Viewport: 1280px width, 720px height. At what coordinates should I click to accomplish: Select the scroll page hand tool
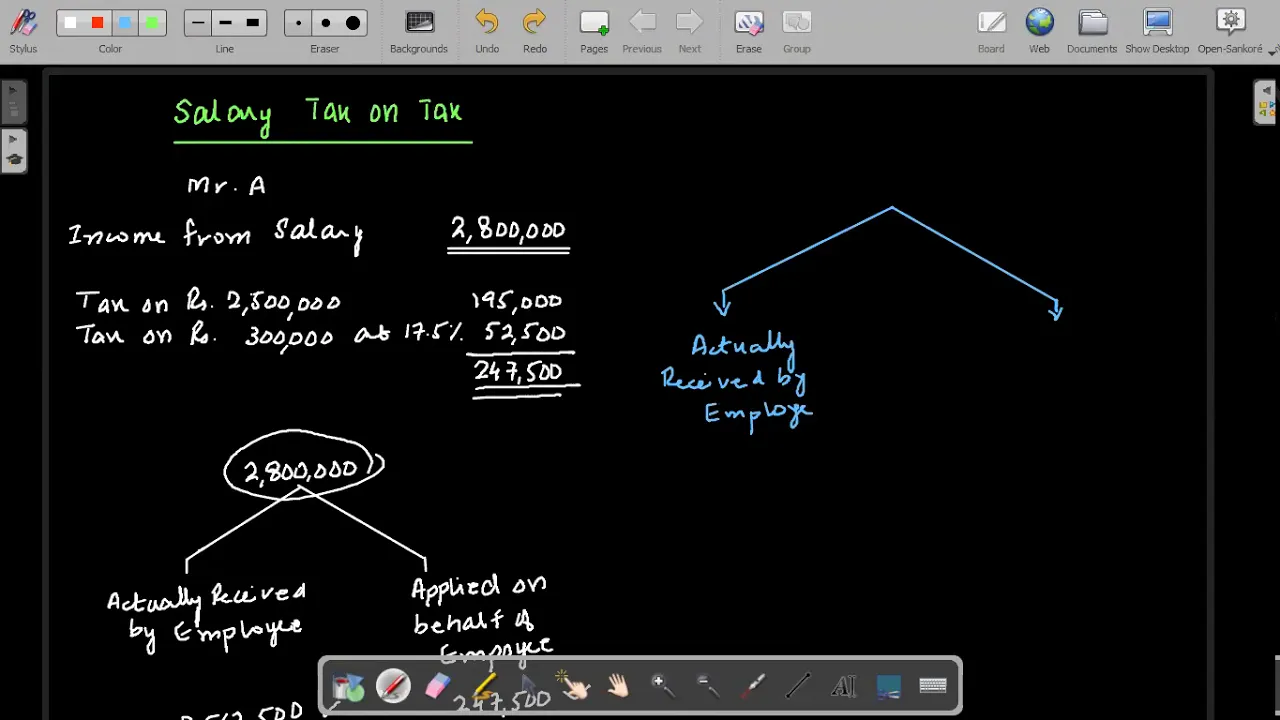618,686
